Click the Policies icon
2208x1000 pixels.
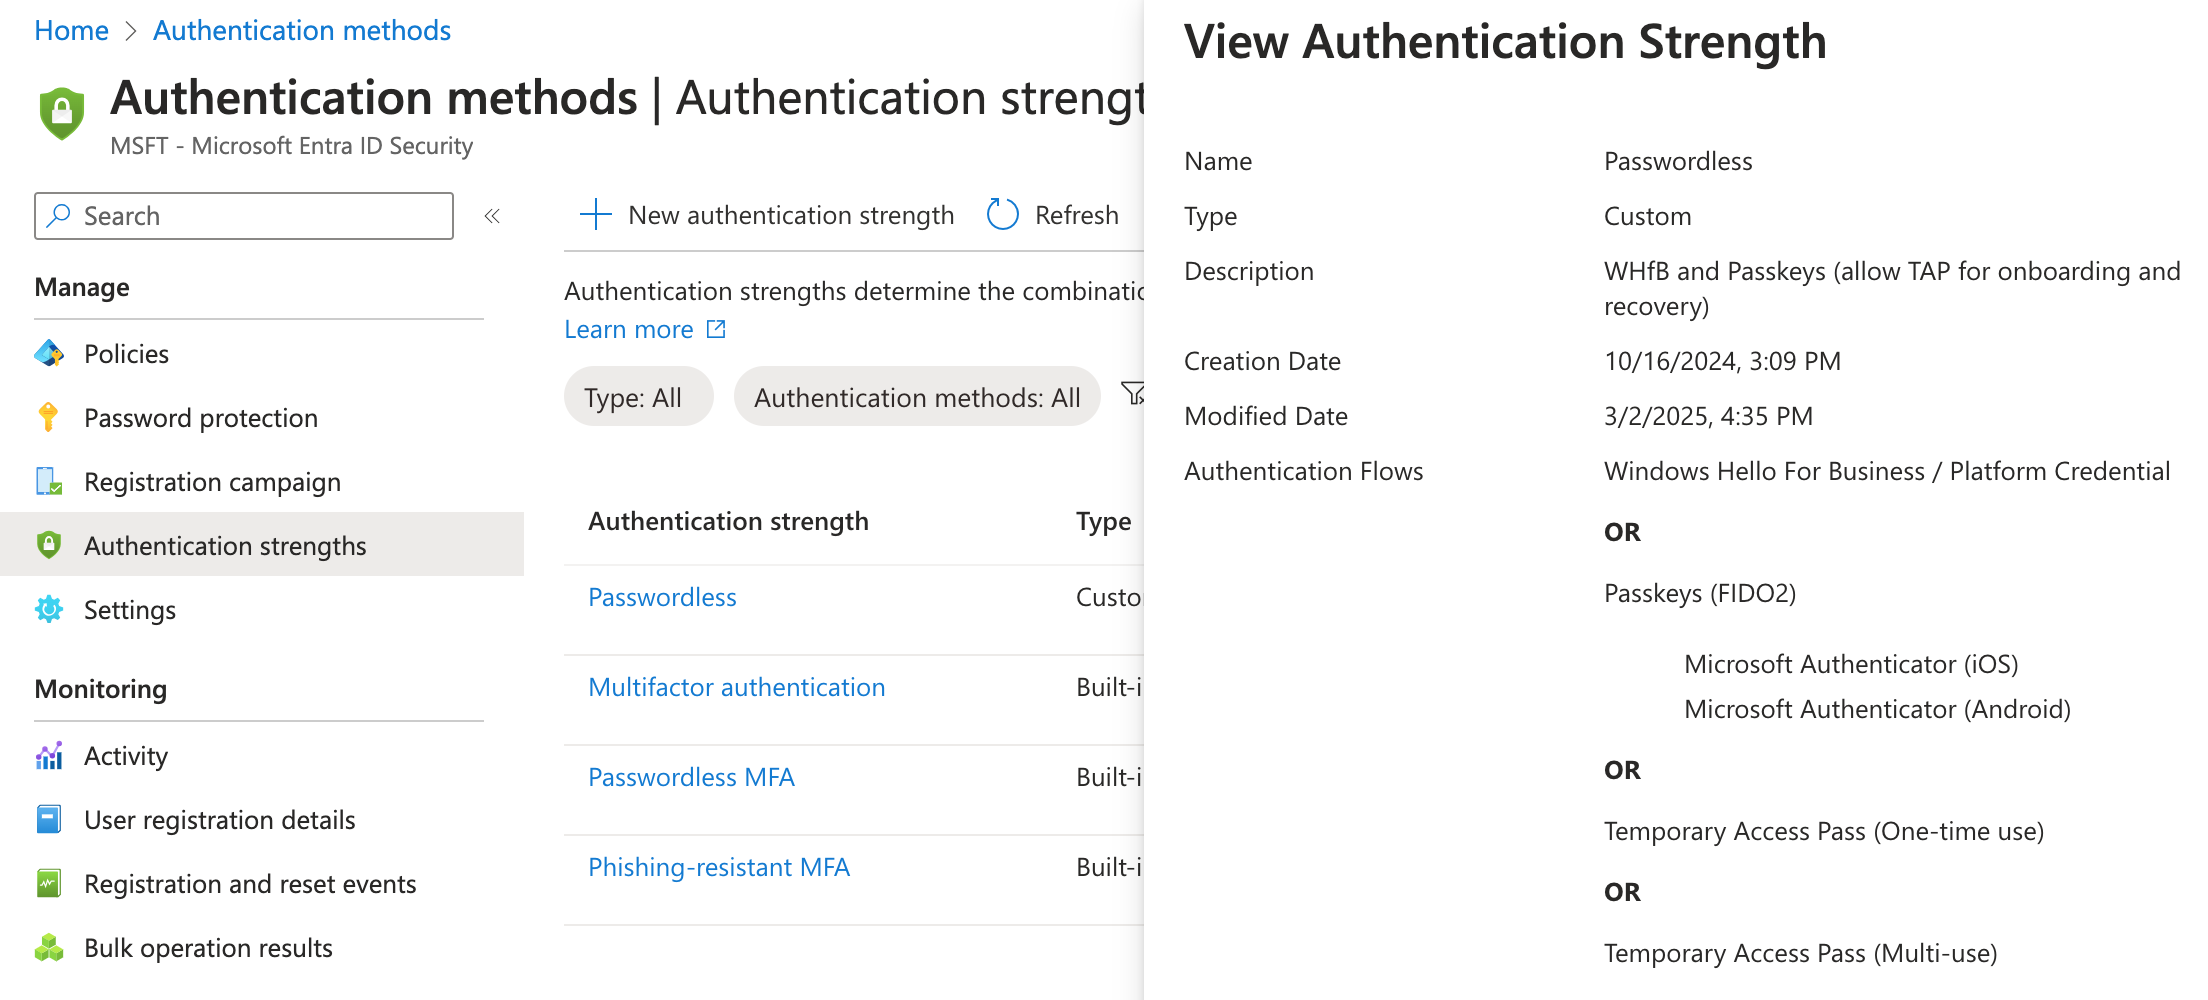(x=49, y=353)
